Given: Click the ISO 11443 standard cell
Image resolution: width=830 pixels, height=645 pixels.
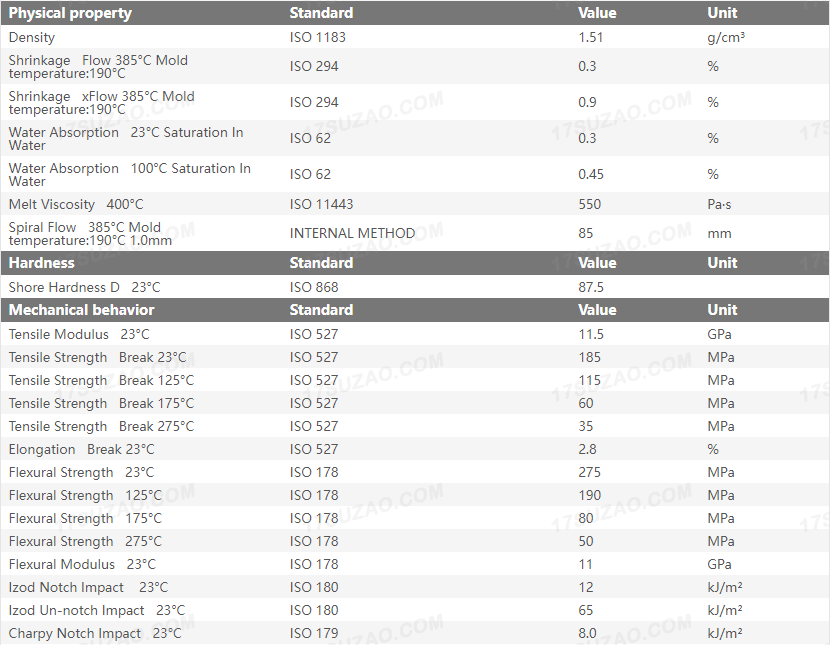Looking at the screenshot, I should (x=321, y=204).
